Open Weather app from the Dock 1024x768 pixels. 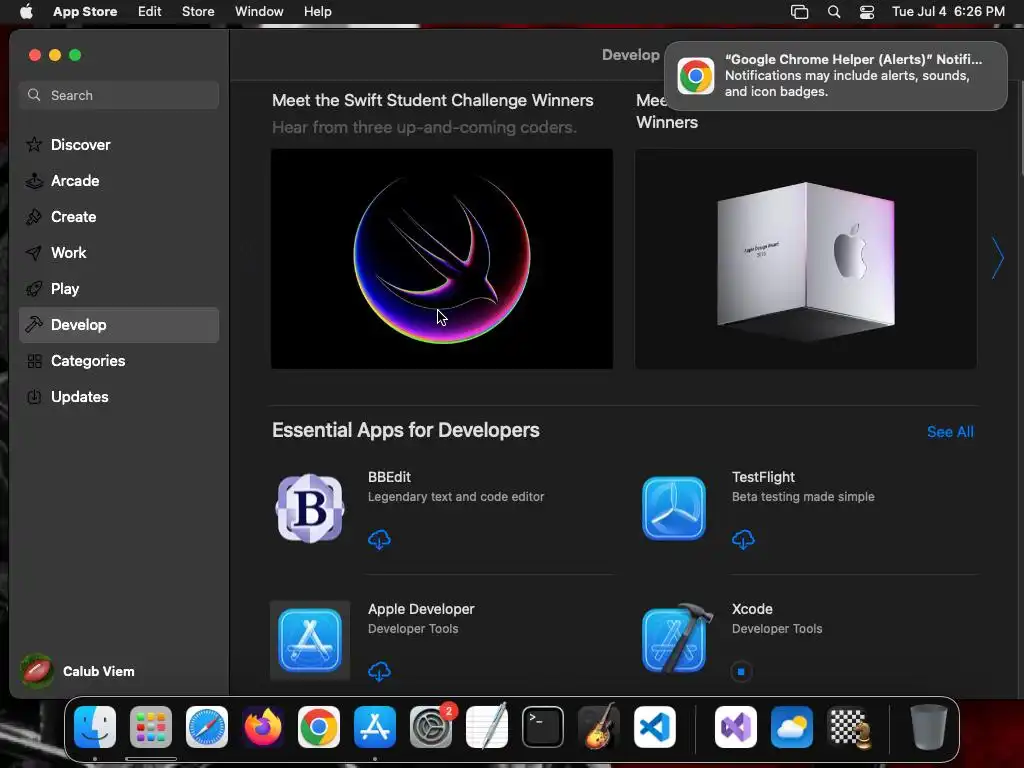(792, 727)
